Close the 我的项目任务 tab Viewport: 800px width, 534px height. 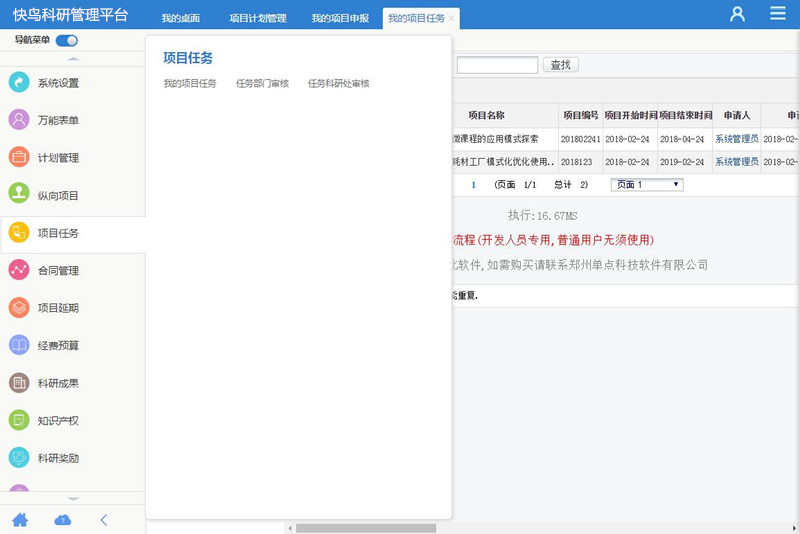(452, 18)
